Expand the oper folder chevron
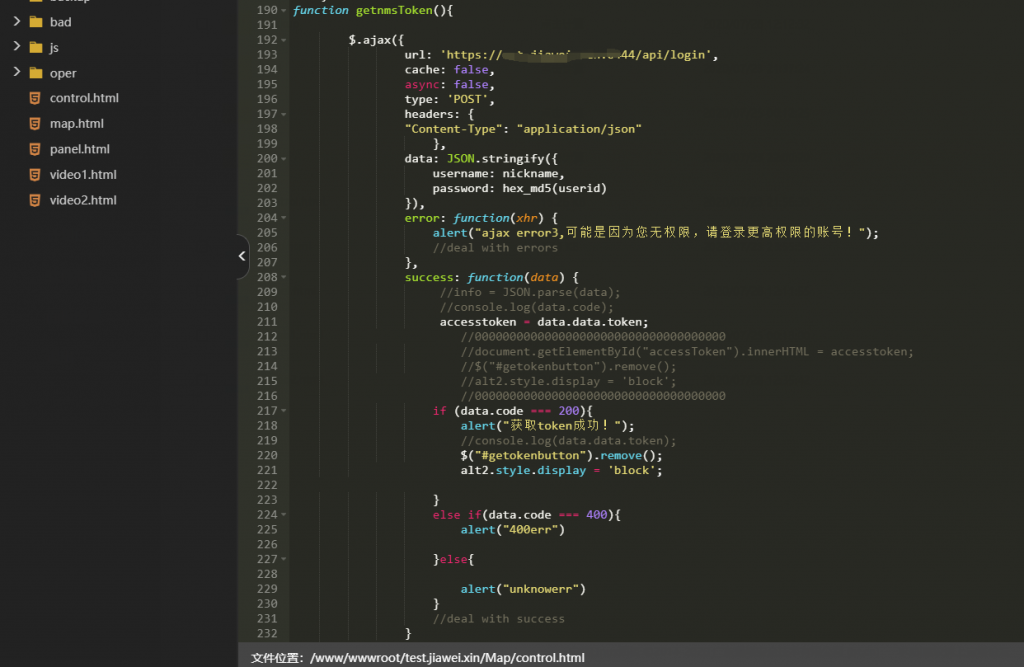 point(16,72)
